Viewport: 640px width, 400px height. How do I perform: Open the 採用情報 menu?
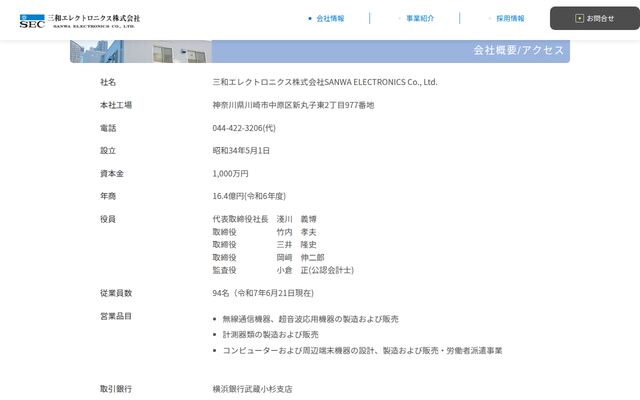[510, 18]
